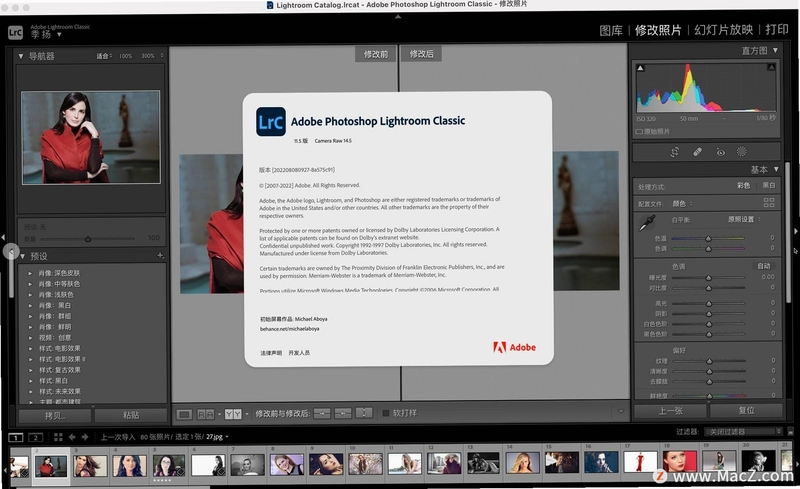Switch to the 打印 Print module
This screenshot has height=489, width=800.
click(777, 29)
